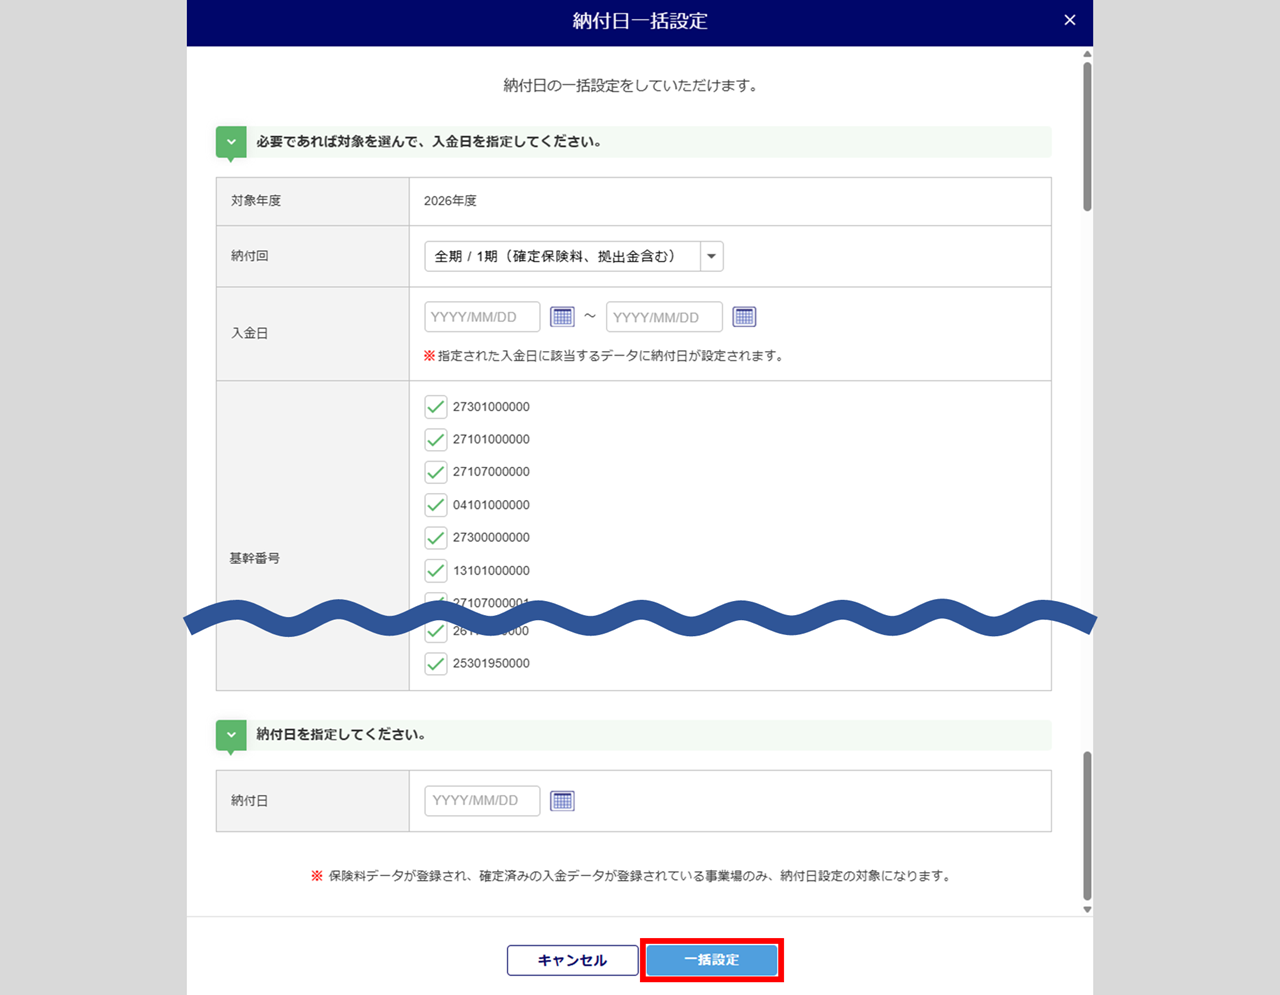Click the キャンセル button
1280x995 pixels.
(572, 960)
